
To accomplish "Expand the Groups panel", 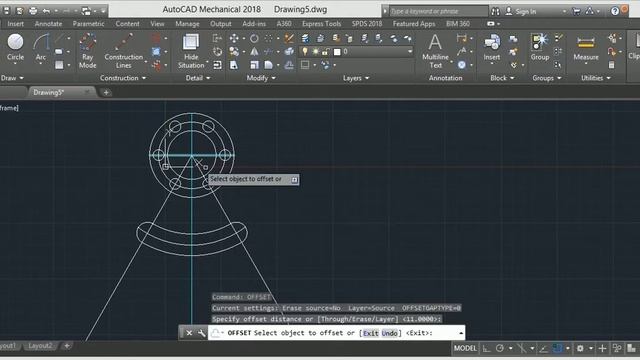I will (547, 78).
